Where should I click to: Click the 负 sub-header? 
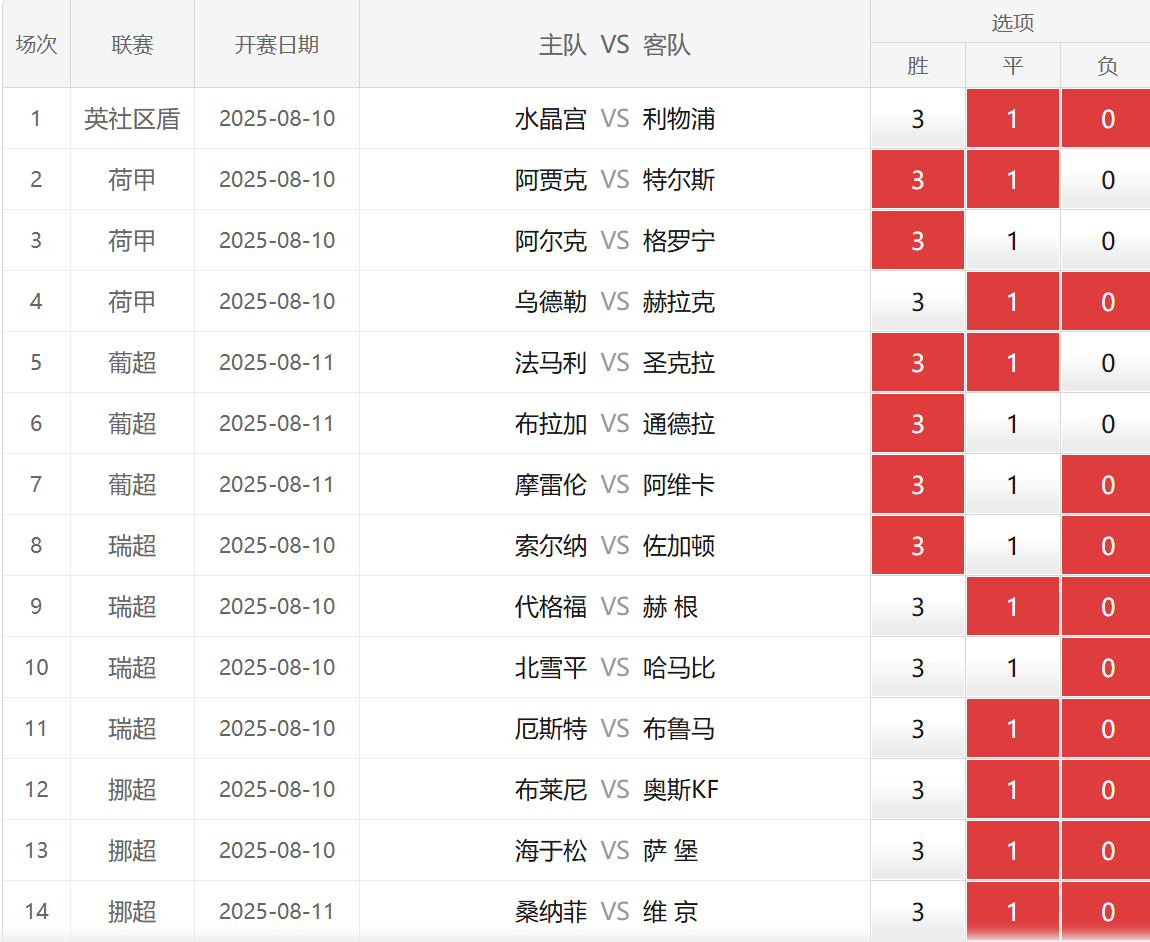[1107, 65]
